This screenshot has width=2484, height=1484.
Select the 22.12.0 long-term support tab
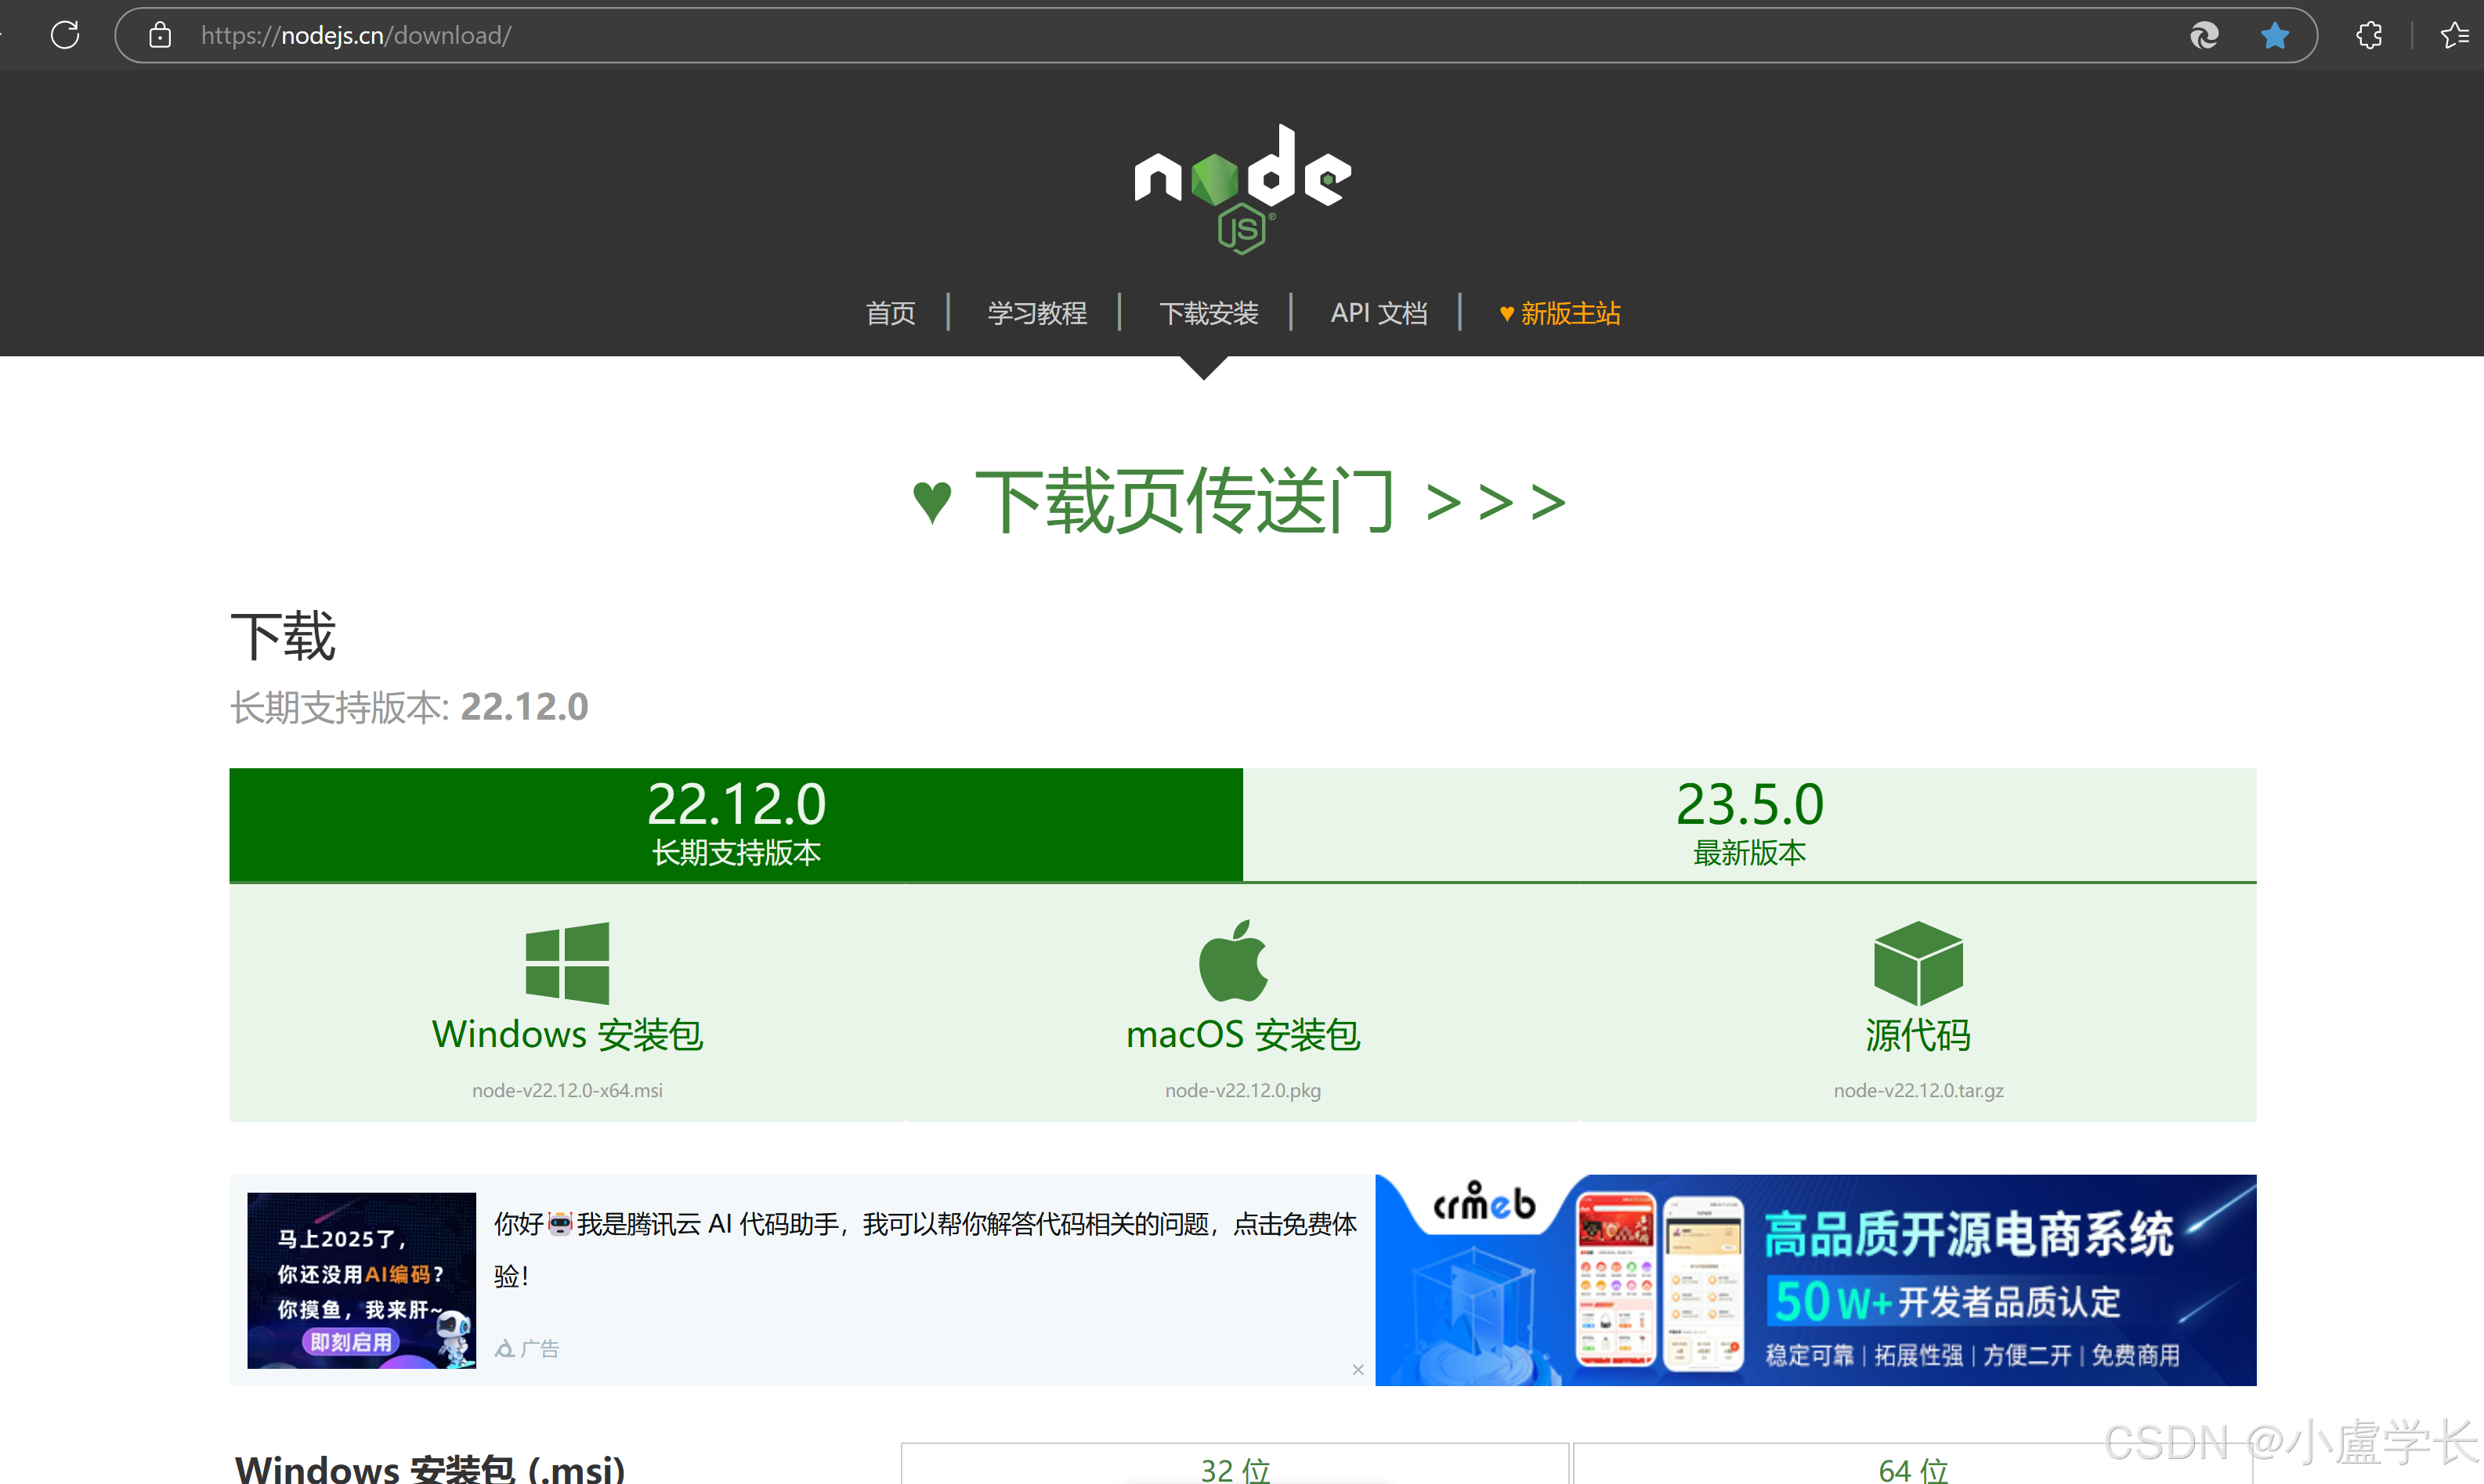736,824
